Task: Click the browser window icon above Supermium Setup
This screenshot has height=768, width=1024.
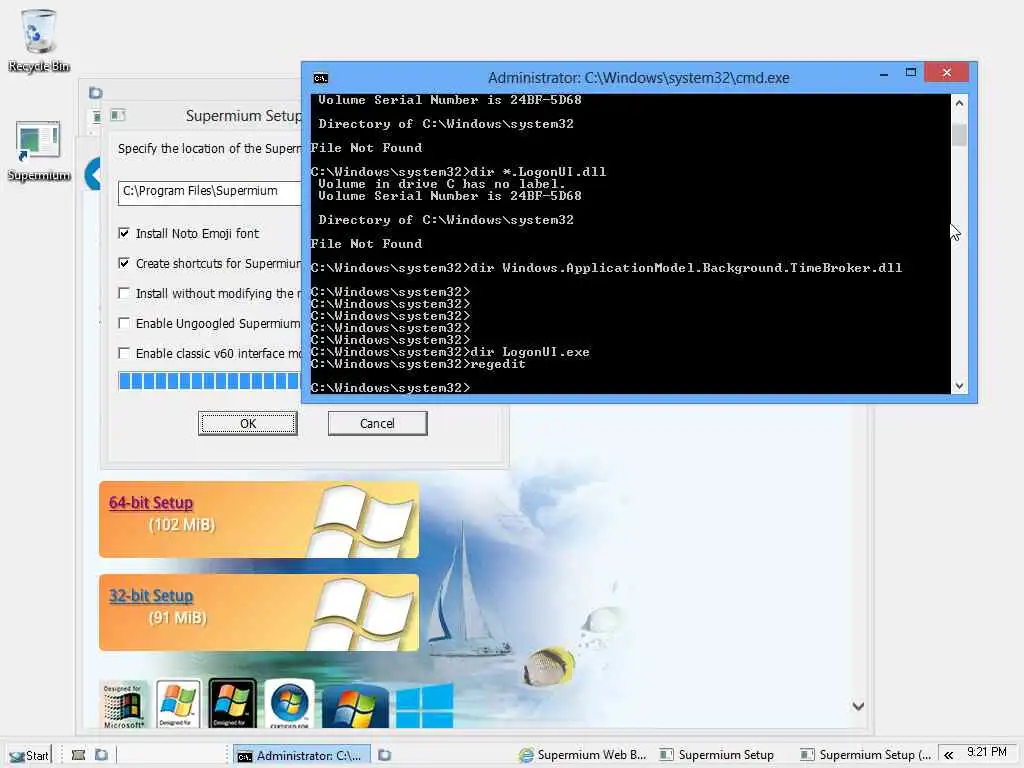Action: point(95,93)
